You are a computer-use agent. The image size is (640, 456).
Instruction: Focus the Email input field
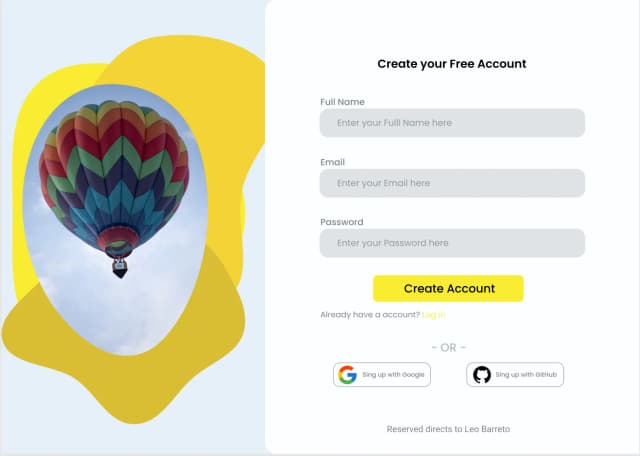(452, 183)
